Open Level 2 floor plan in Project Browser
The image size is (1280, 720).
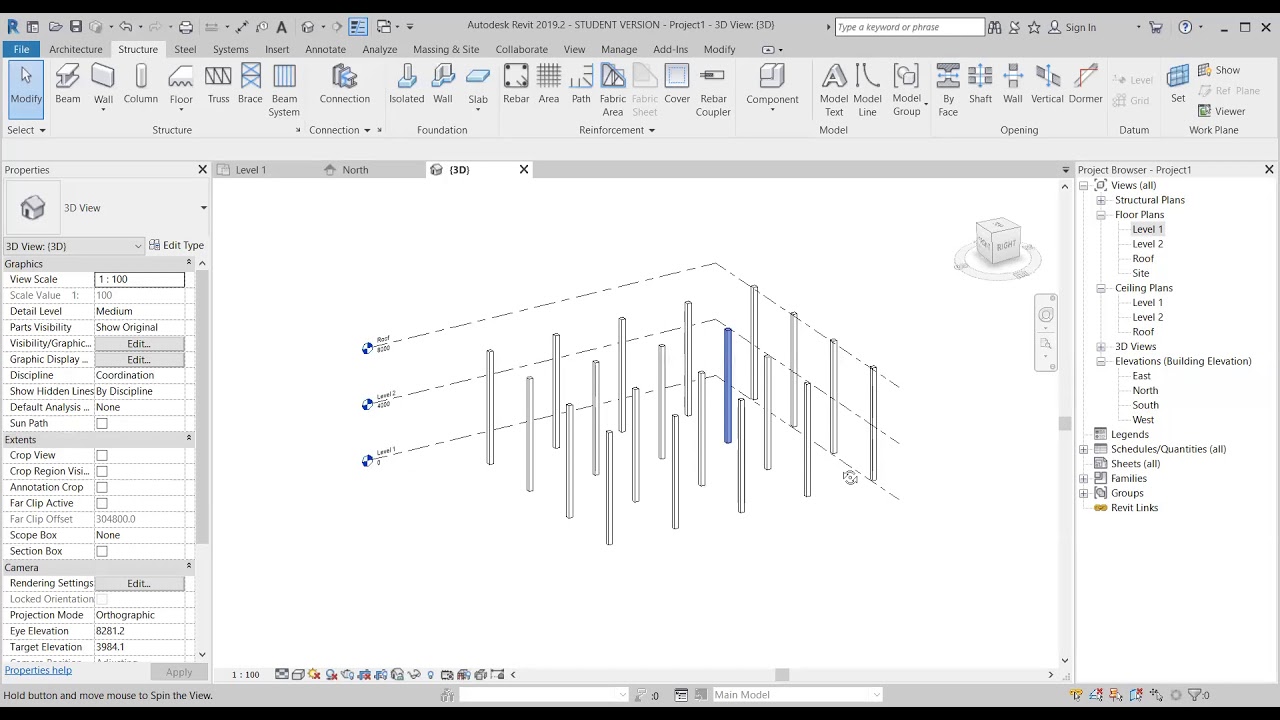1147,244
